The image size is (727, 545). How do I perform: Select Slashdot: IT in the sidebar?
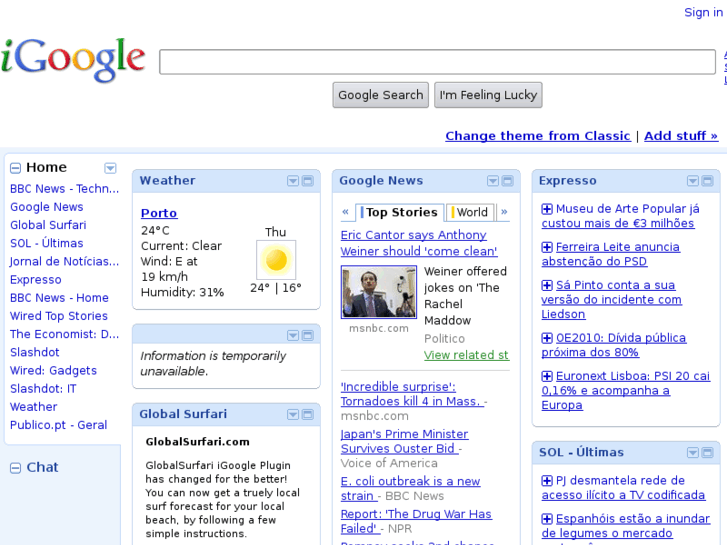point(43,389)
